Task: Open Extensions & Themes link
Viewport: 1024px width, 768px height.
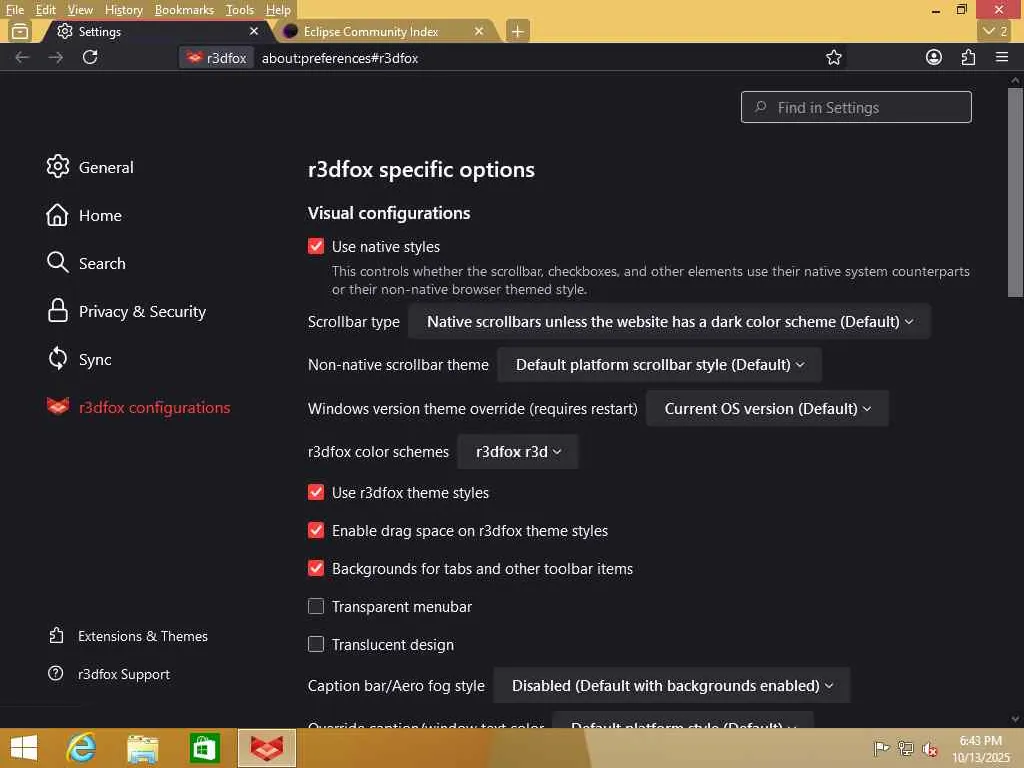Action: point(128,636)
